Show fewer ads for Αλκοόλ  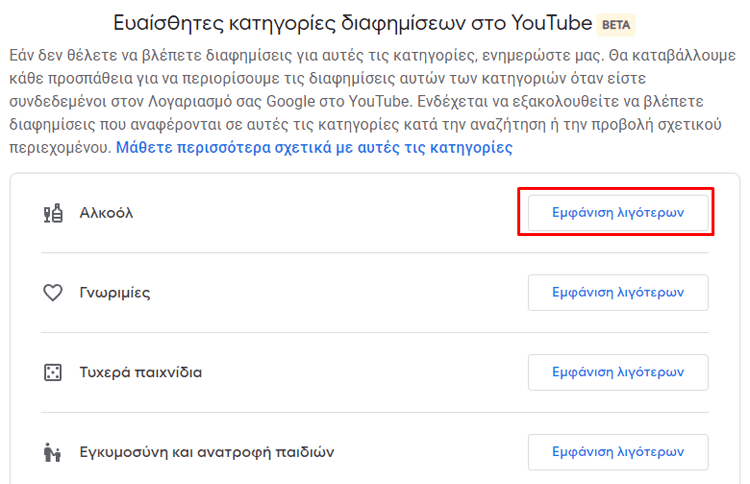[618, 212]
